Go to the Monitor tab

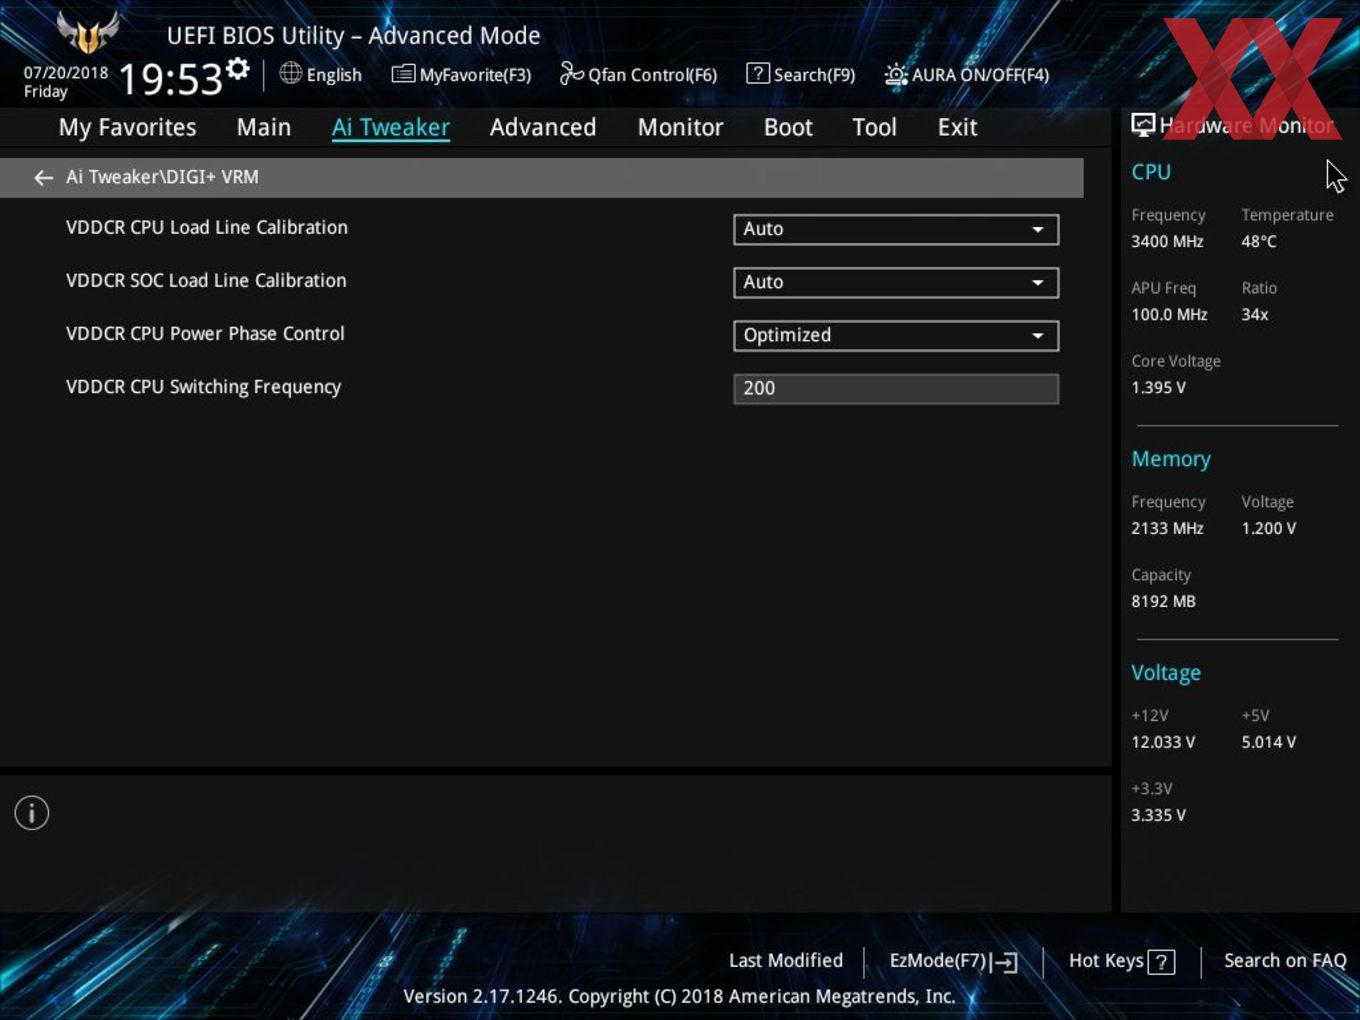pyautogui.click(x=680, y=127)
